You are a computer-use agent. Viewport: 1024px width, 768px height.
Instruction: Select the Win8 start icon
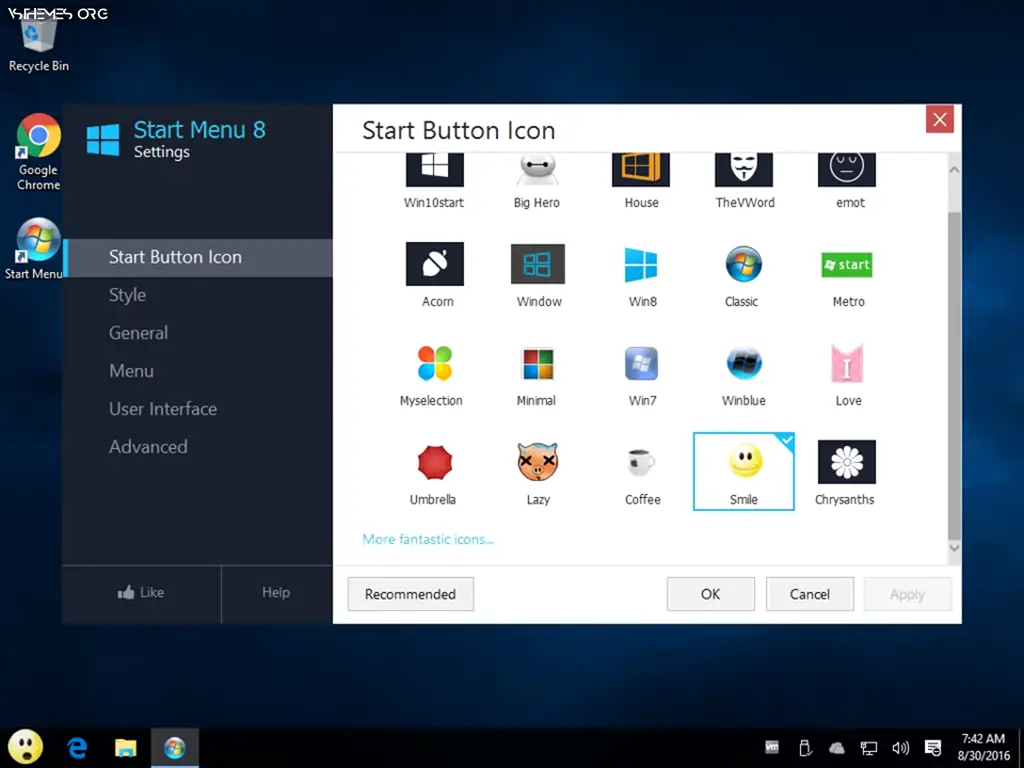pos(640,264)
